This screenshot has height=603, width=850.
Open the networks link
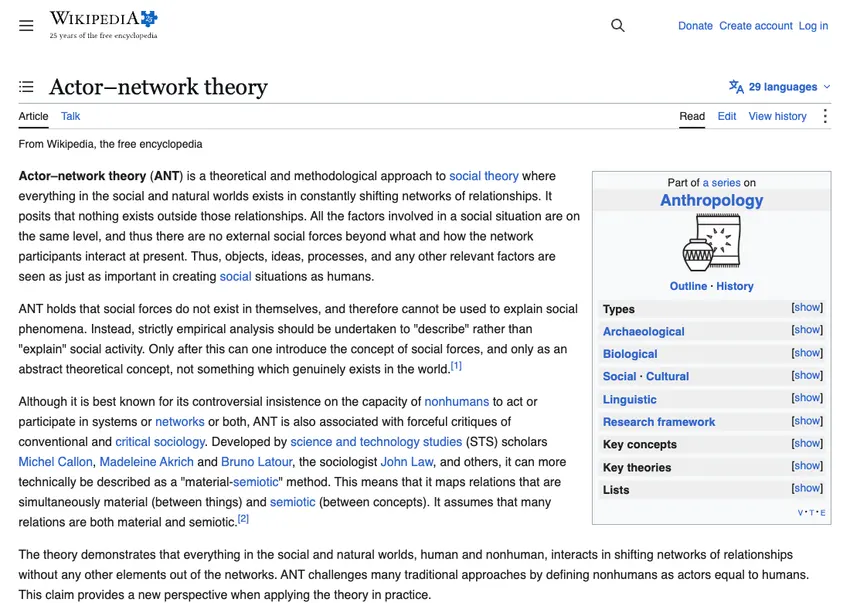click(179, 422)
